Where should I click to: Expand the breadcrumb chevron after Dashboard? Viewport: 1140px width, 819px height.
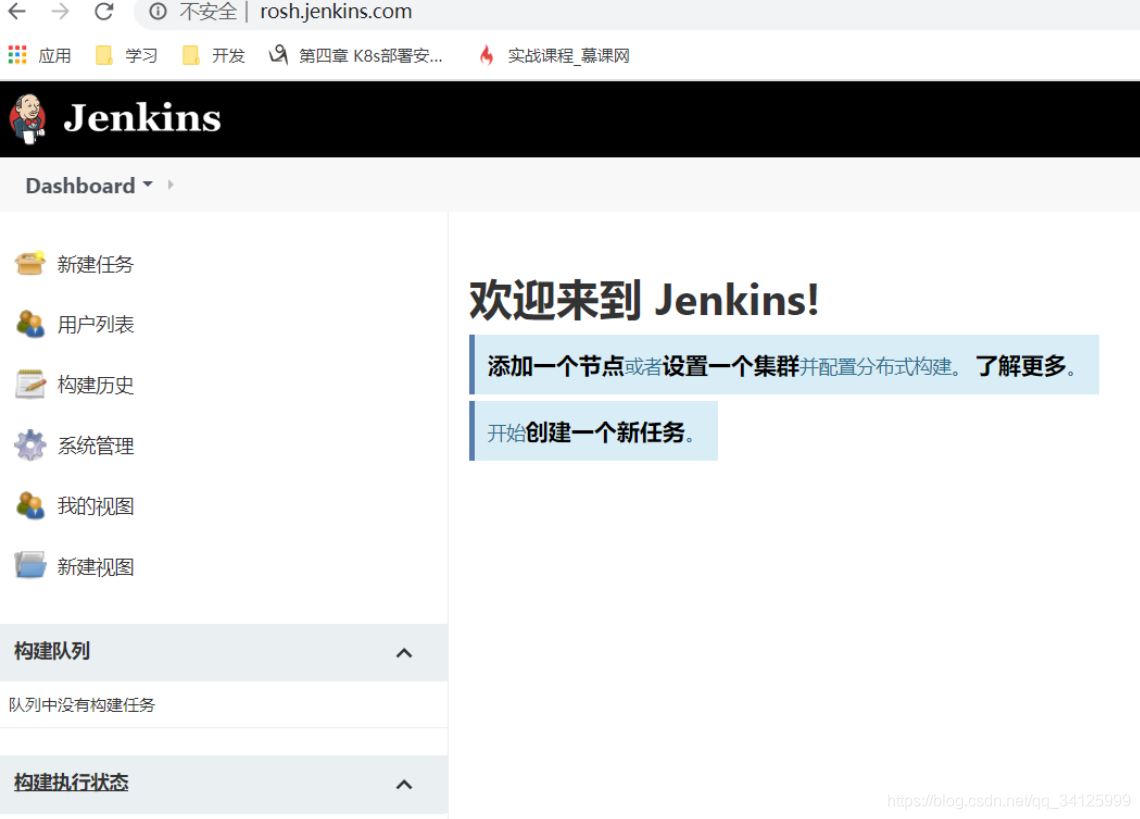tap(170, 185)
